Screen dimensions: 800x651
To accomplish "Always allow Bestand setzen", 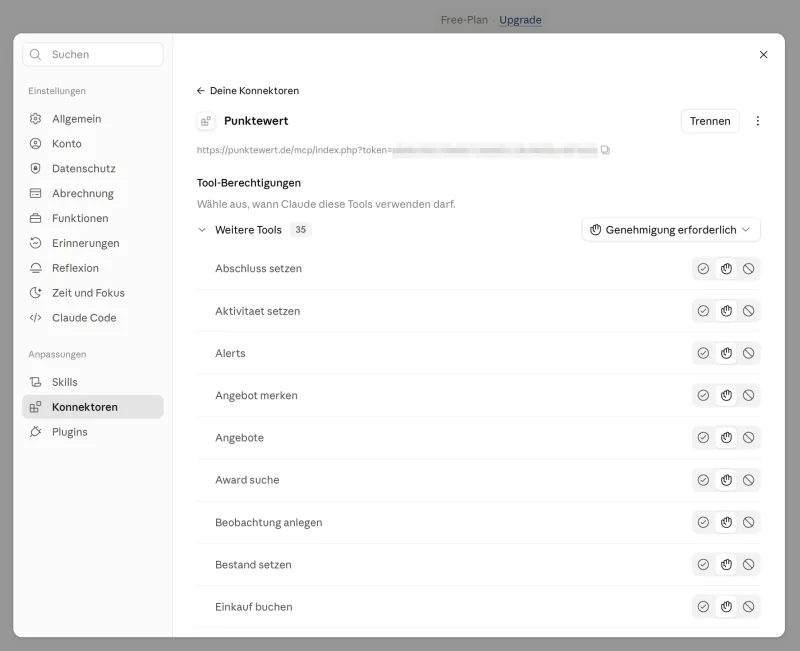I will pyautogui.click(x=703, y=565).
